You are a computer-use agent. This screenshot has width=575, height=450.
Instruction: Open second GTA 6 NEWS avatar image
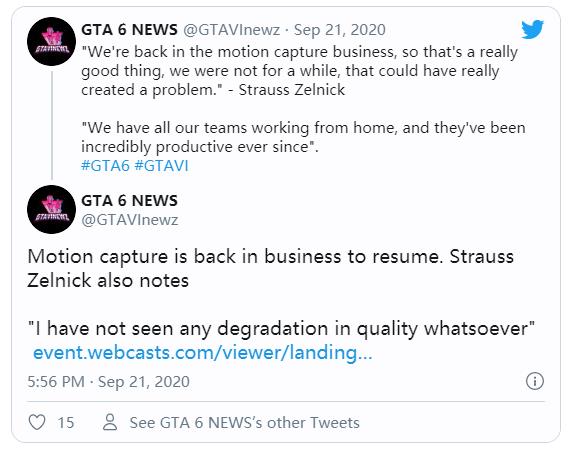point(51,209)
